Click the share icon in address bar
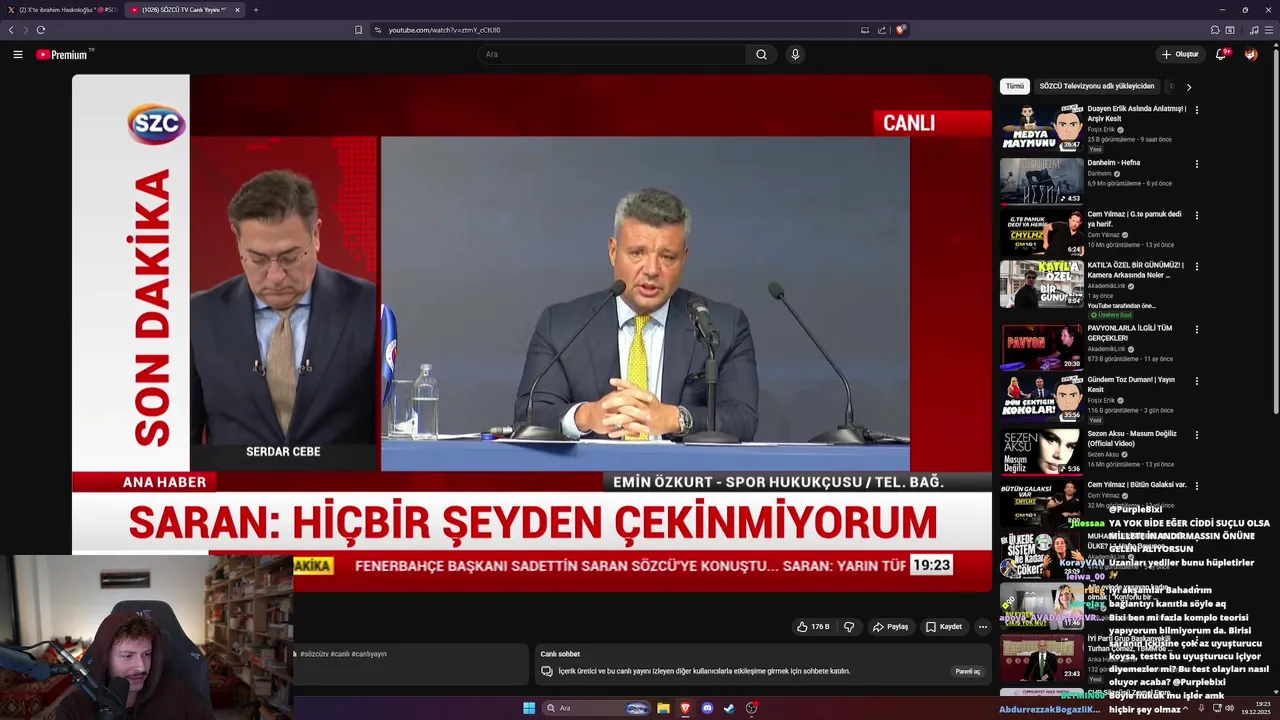 click(882, 30)
